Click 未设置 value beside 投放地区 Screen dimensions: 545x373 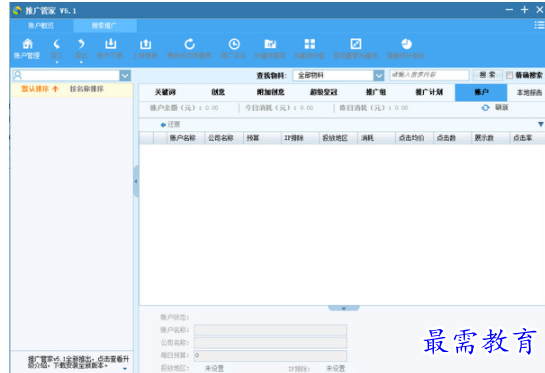214,368
